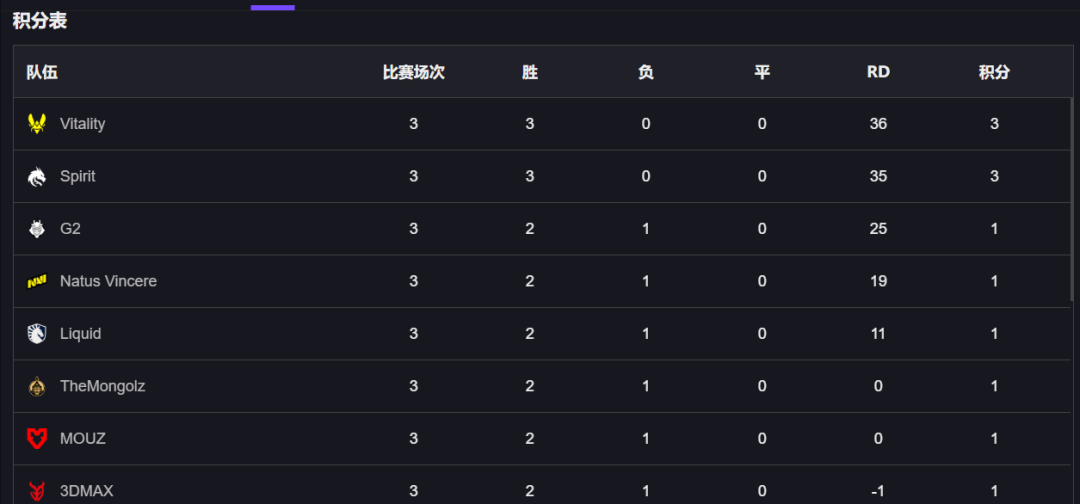Click the TheMongolz round logo icon
Screen dimensions: 1080x504
(37, 387)
